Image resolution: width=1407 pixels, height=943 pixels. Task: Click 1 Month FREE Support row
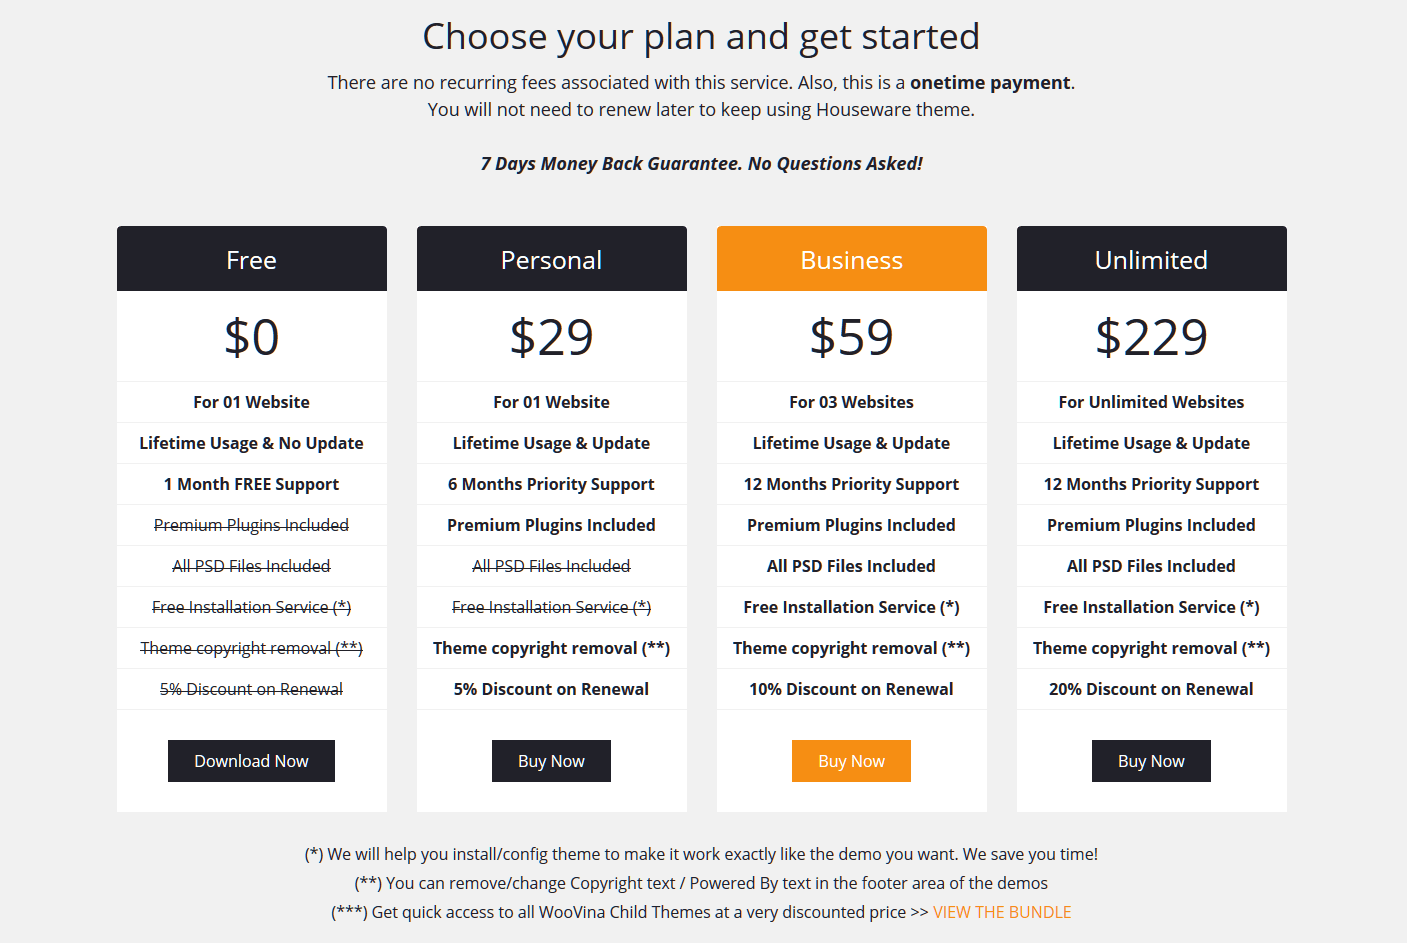[x=252, y=484]
